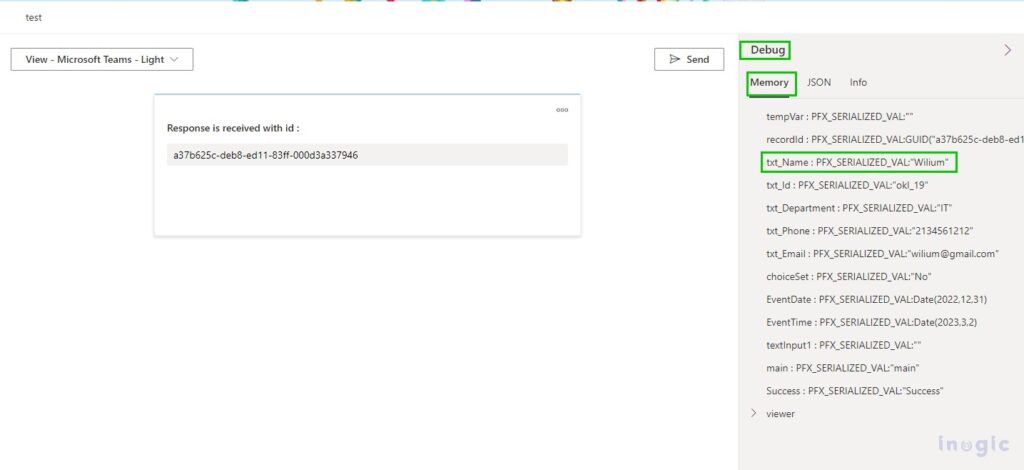The width and height of the screenshot is (1024, 470).
Task: Click the Send button
Action: coord(689,59)
